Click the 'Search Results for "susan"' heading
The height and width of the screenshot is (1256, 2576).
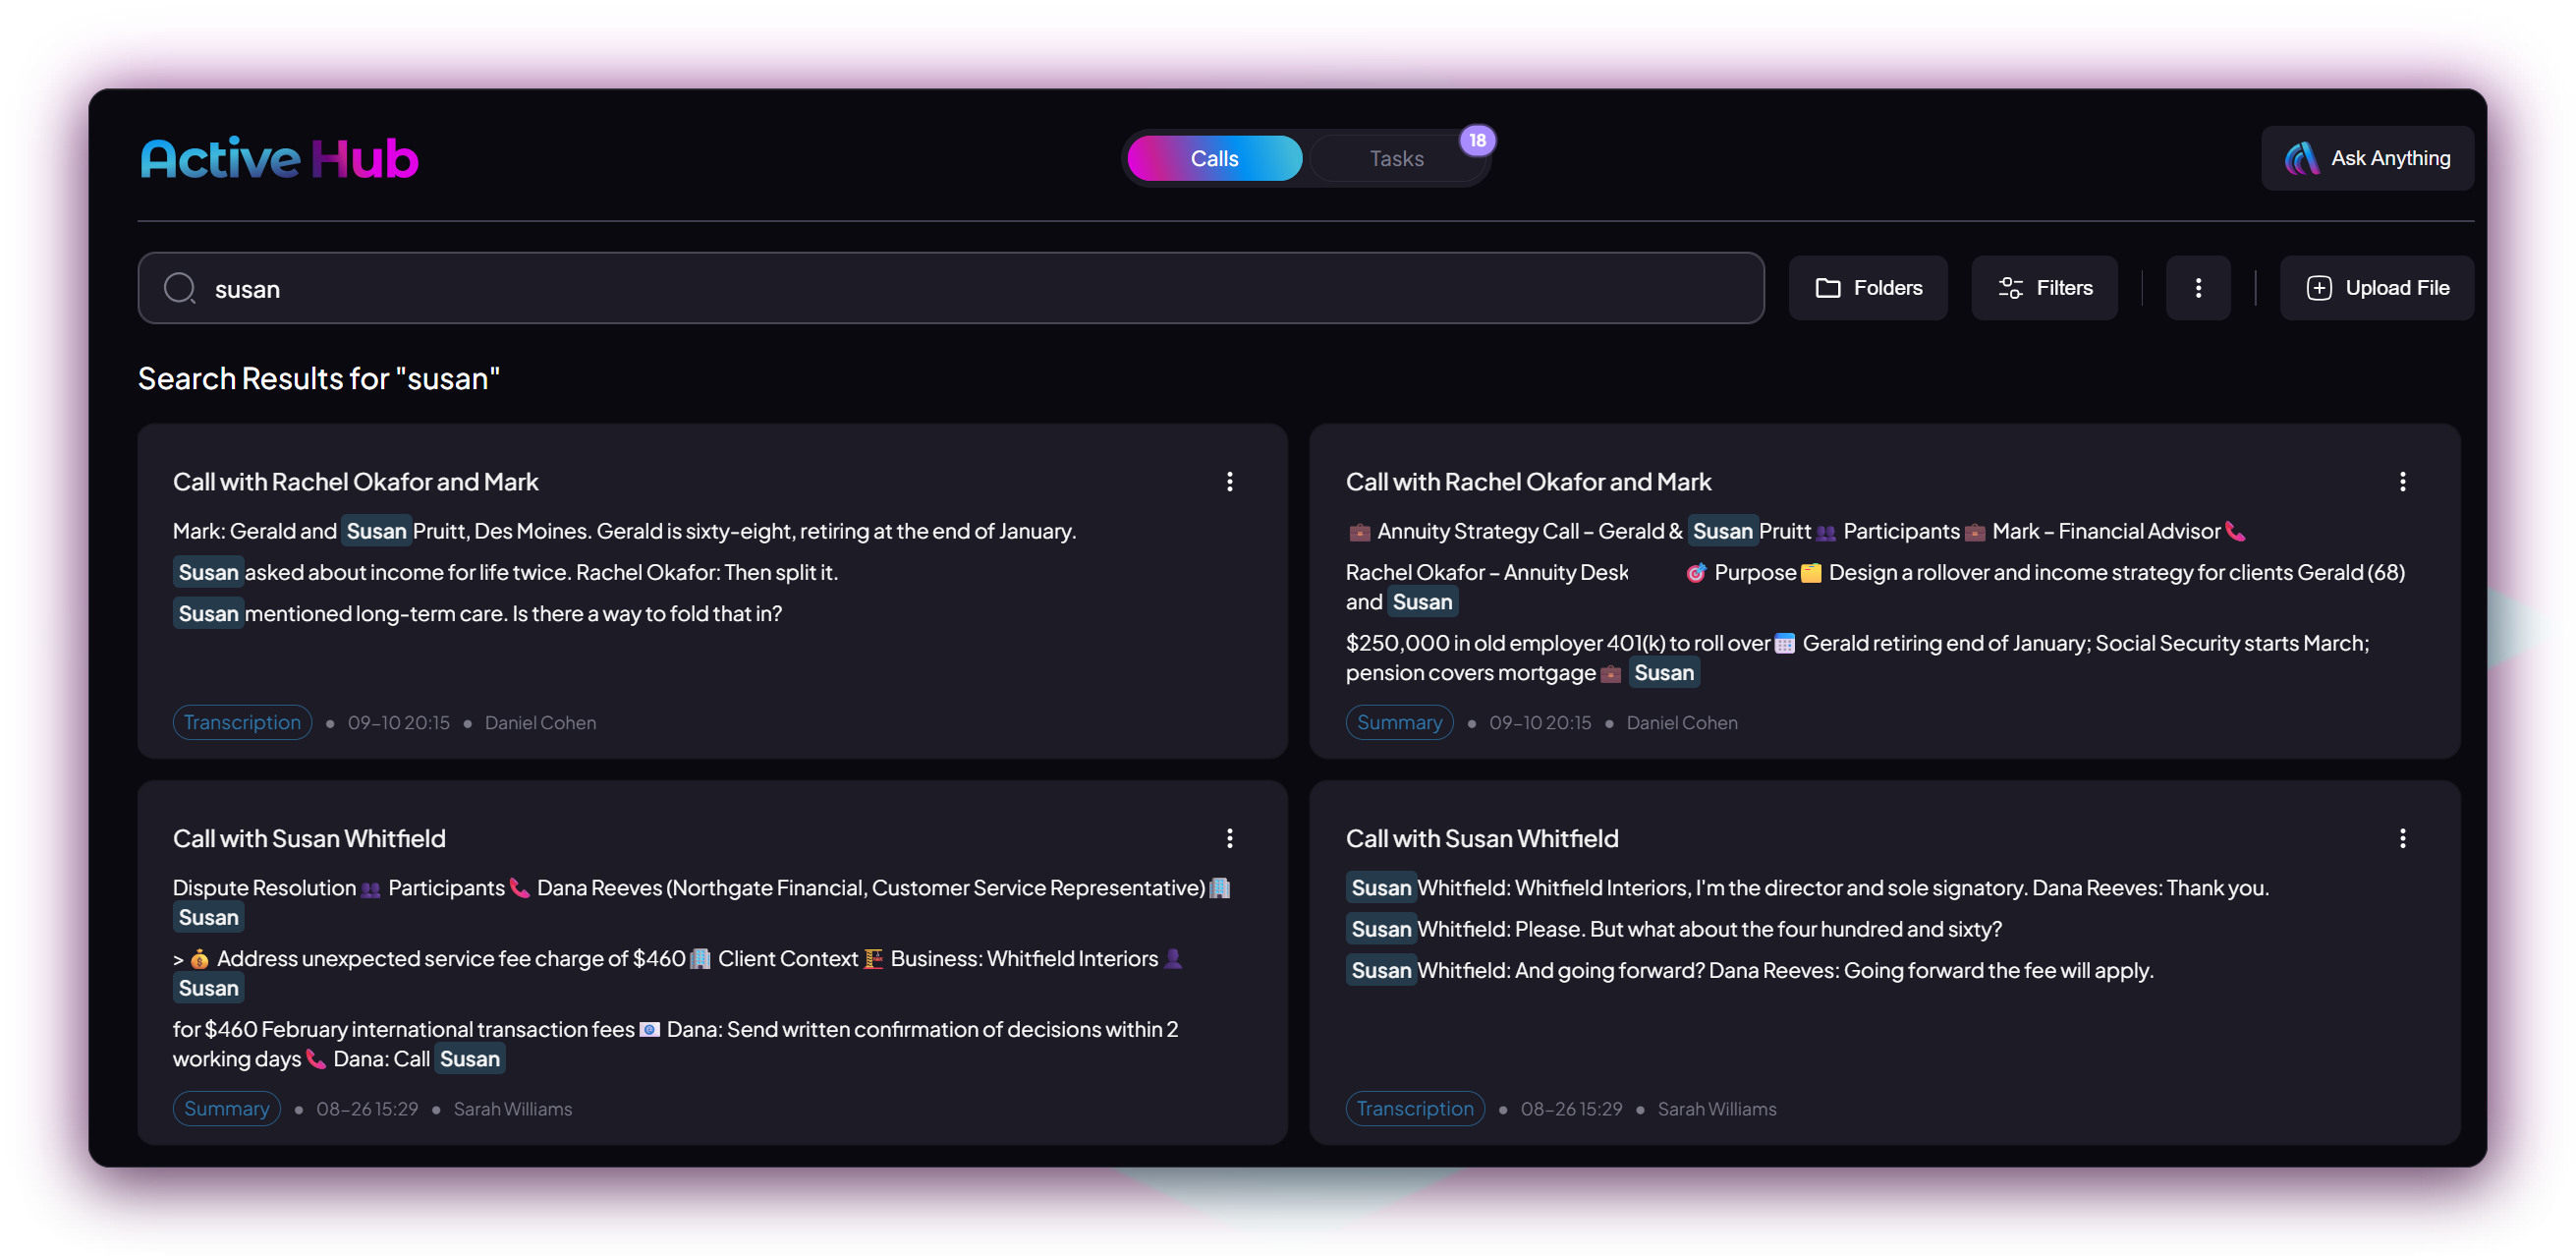(x=318, y=379)
